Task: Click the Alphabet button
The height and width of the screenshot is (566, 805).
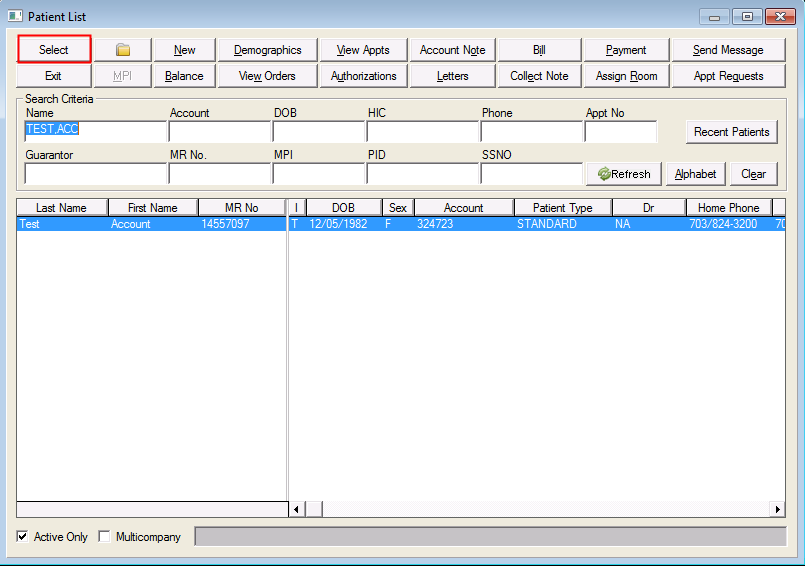Action: (695, 174)
